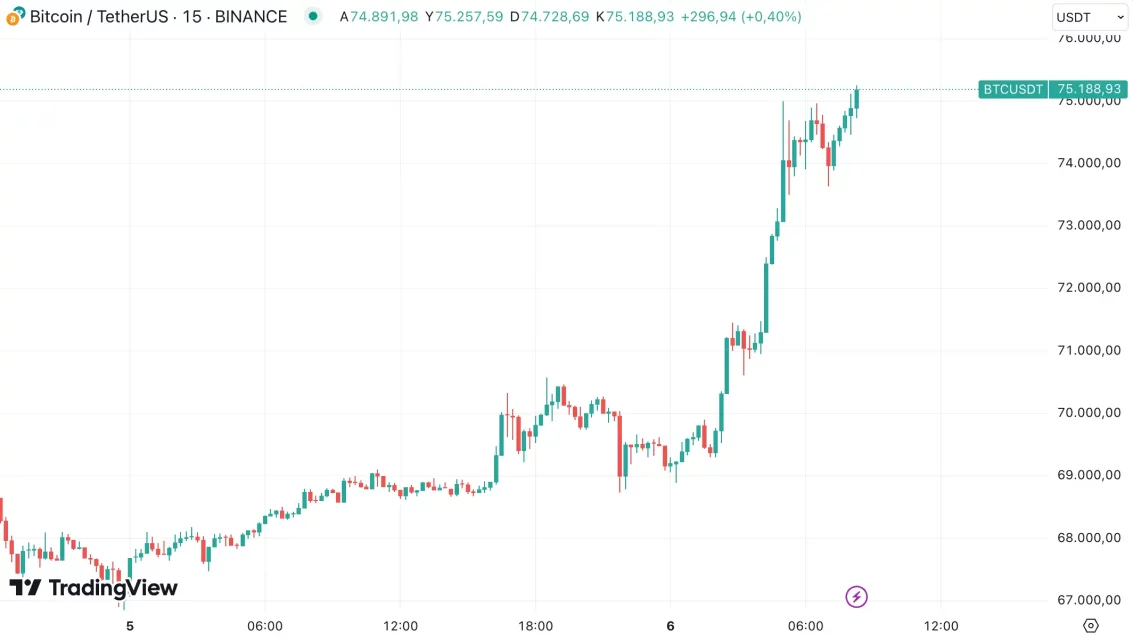Click the 73.000,00 price scale label
The image size is (1133, 640).
[x=1089, y=225]
